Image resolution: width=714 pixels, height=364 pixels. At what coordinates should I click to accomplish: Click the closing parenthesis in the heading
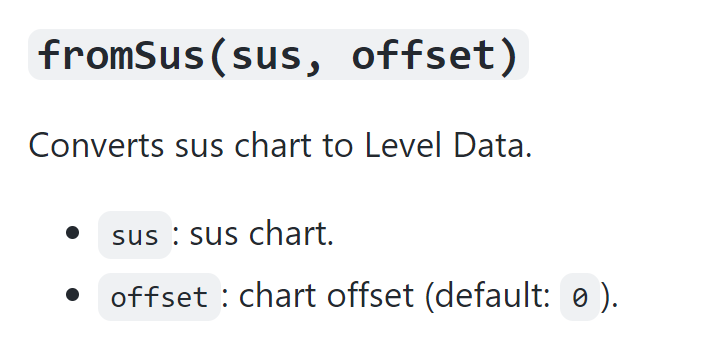point(510,56)
